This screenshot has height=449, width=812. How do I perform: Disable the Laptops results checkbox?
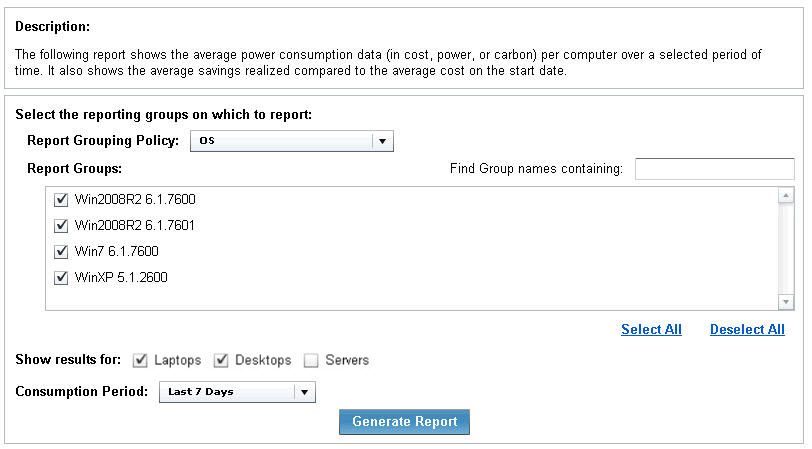pyautogui.click(x=140, y=360)
